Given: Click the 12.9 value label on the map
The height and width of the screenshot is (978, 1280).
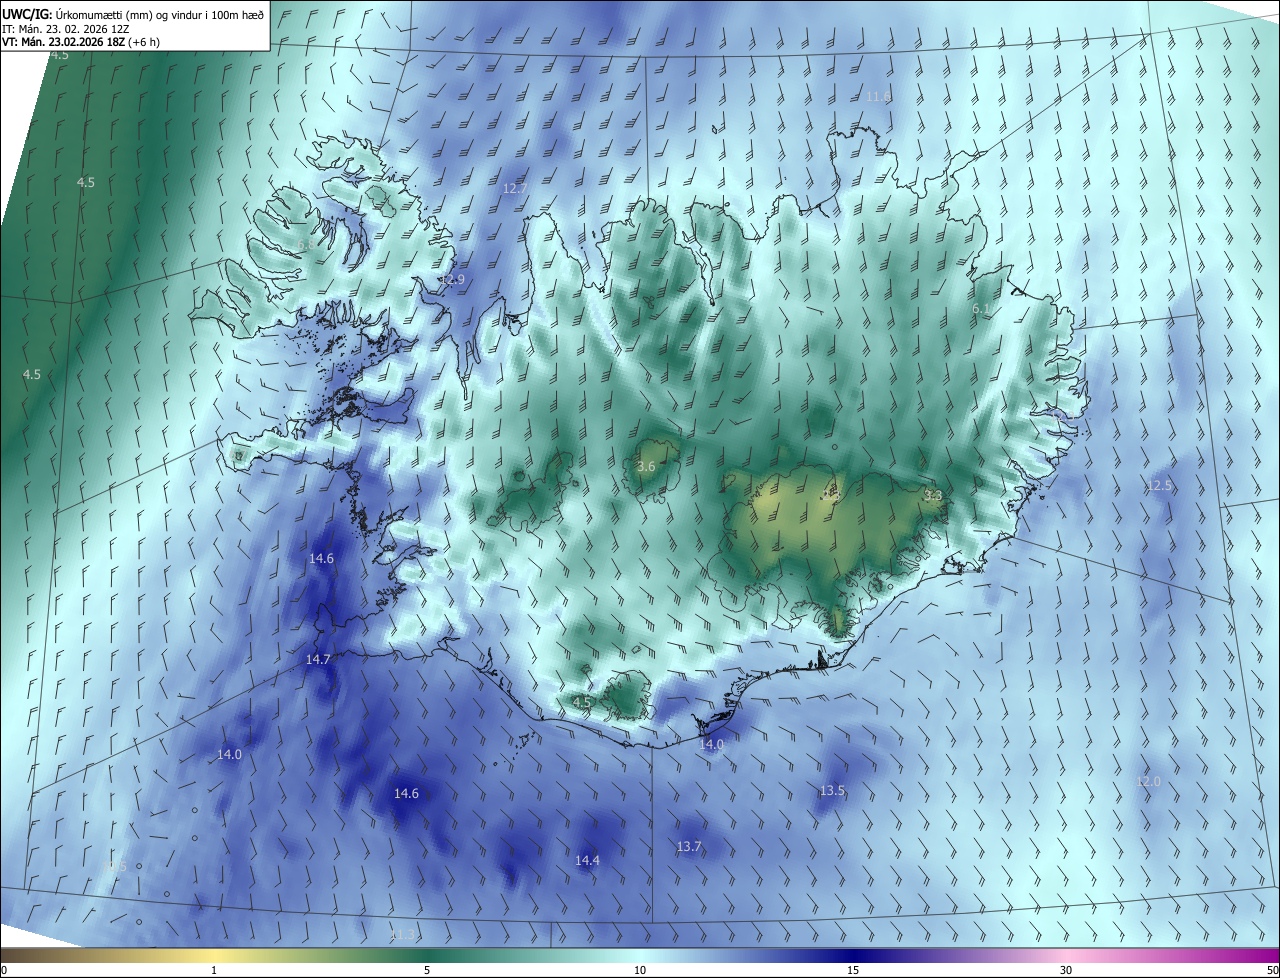Looking at the screenshot, I should [453, 280].
